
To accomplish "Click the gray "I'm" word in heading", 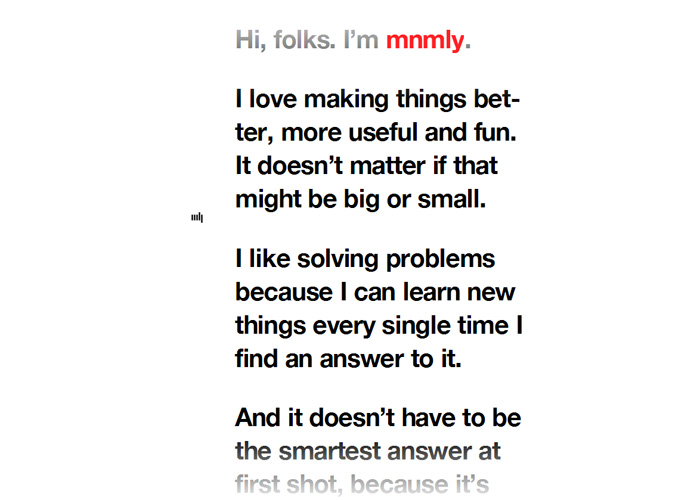I will pos(361,40).
